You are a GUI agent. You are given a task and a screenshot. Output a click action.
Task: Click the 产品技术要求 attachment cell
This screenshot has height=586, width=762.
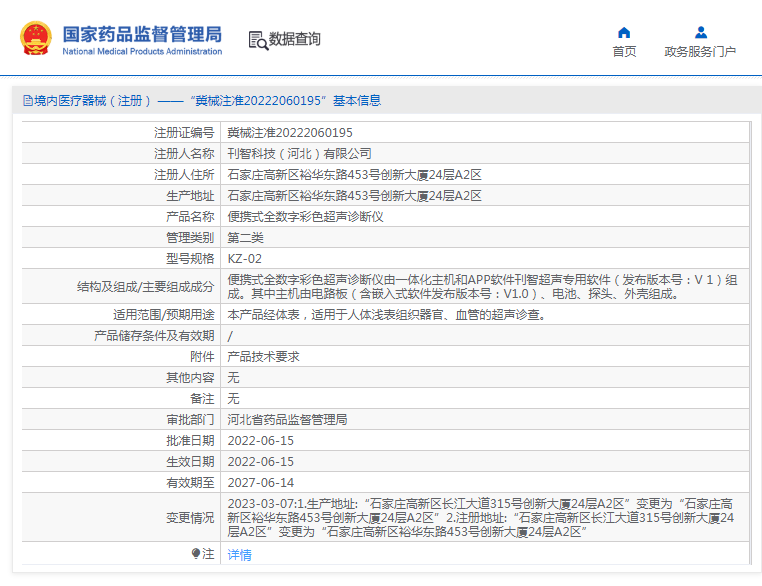pos(264,357)
